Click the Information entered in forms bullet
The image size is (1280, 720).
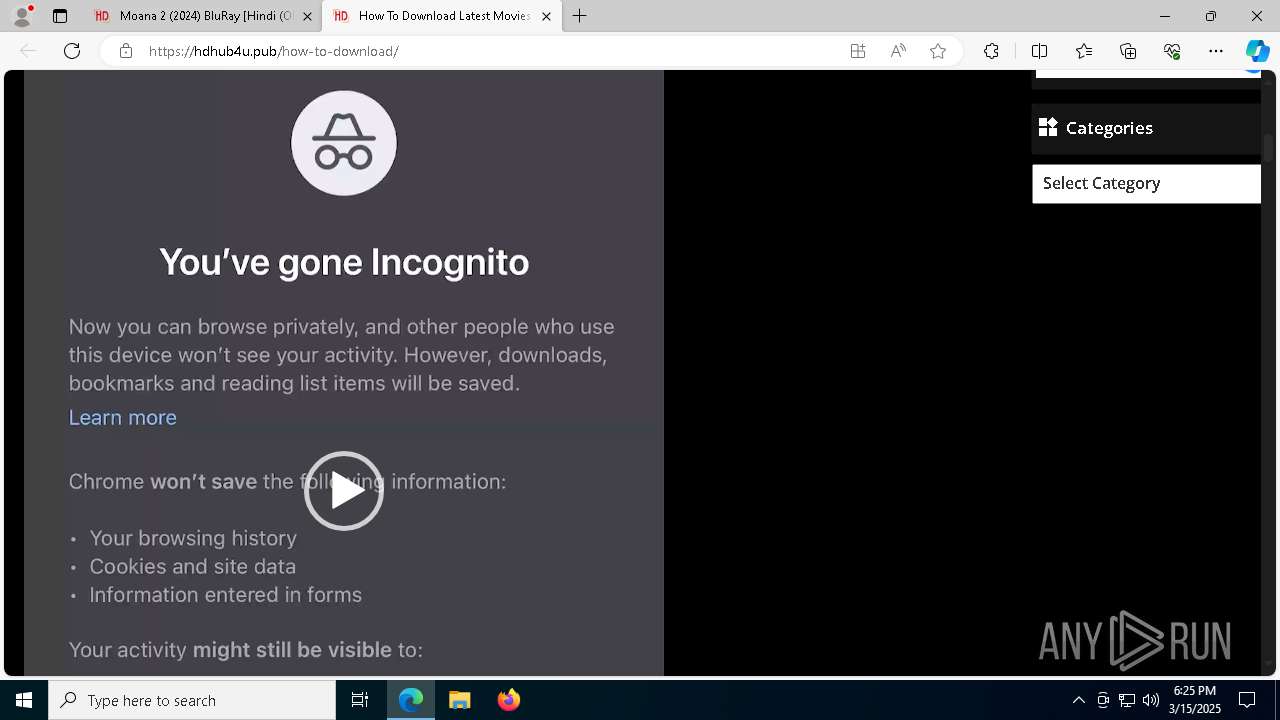pos(226,594)
